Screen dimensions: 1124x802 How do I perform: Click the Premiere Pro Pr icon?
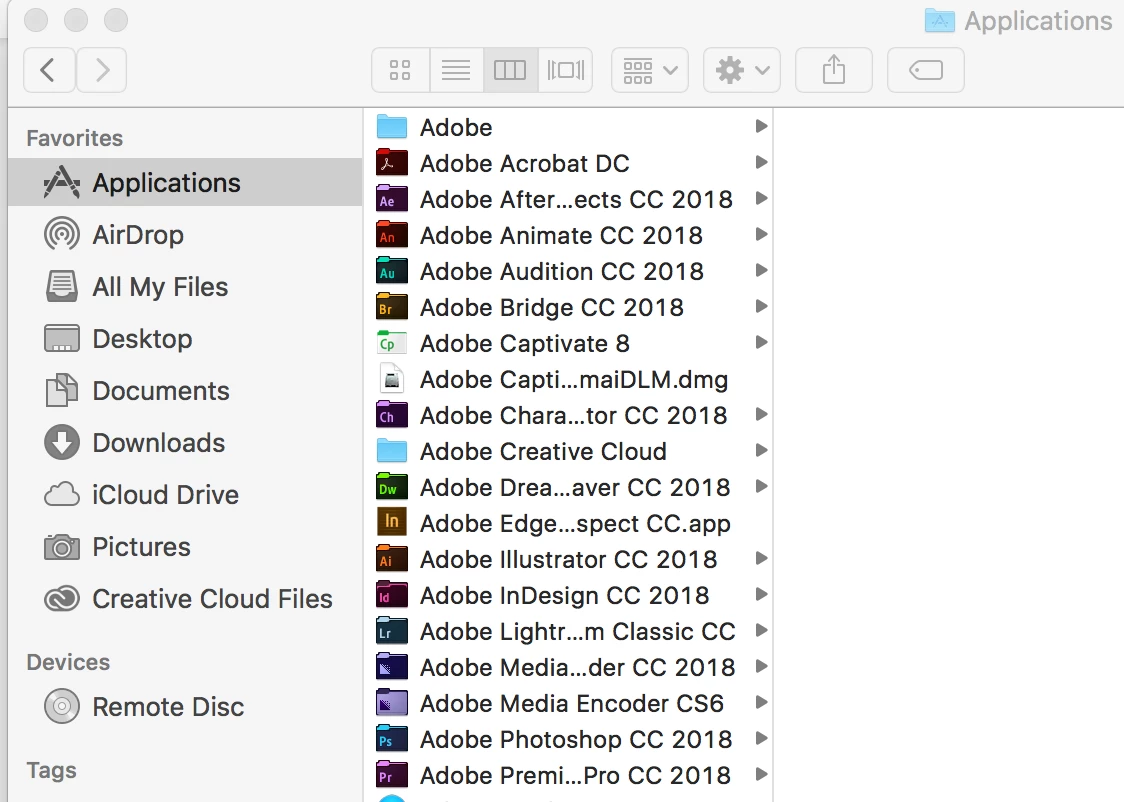click(x=392, y=775)
